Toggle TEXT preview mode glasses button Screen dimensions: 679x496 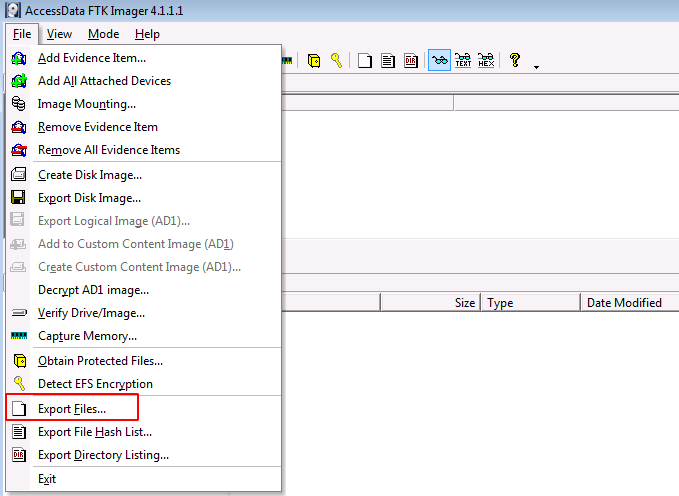click(x=463, y=60)
